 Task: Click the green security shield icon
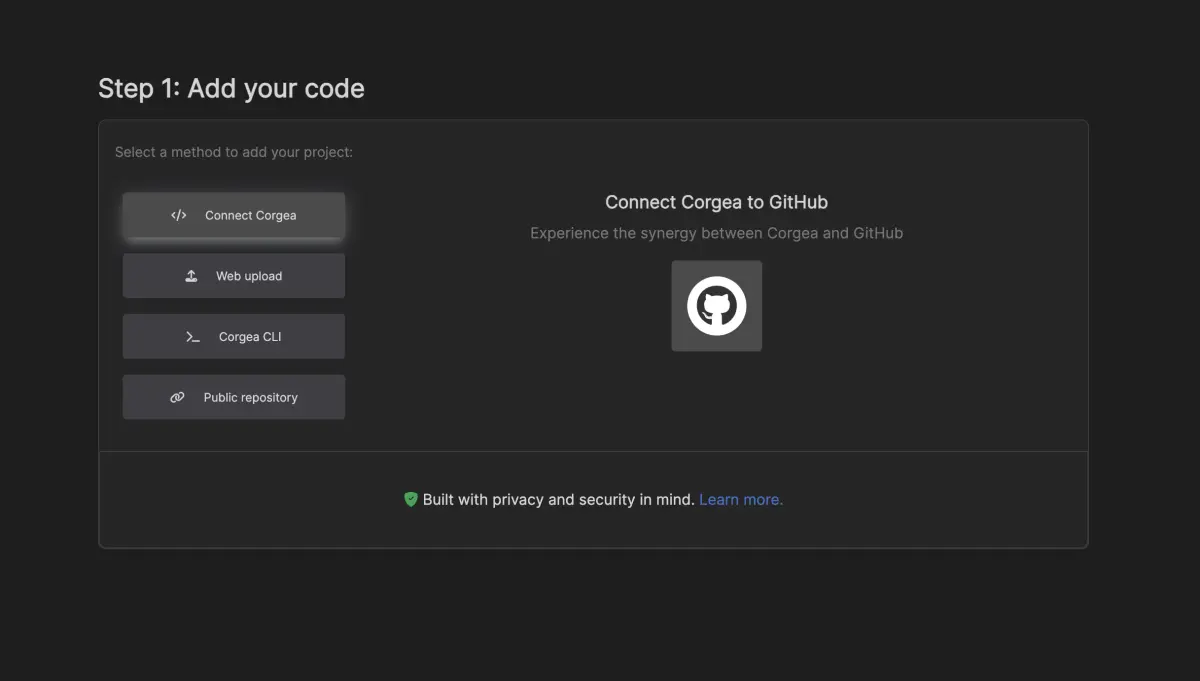tap(411, 498)
